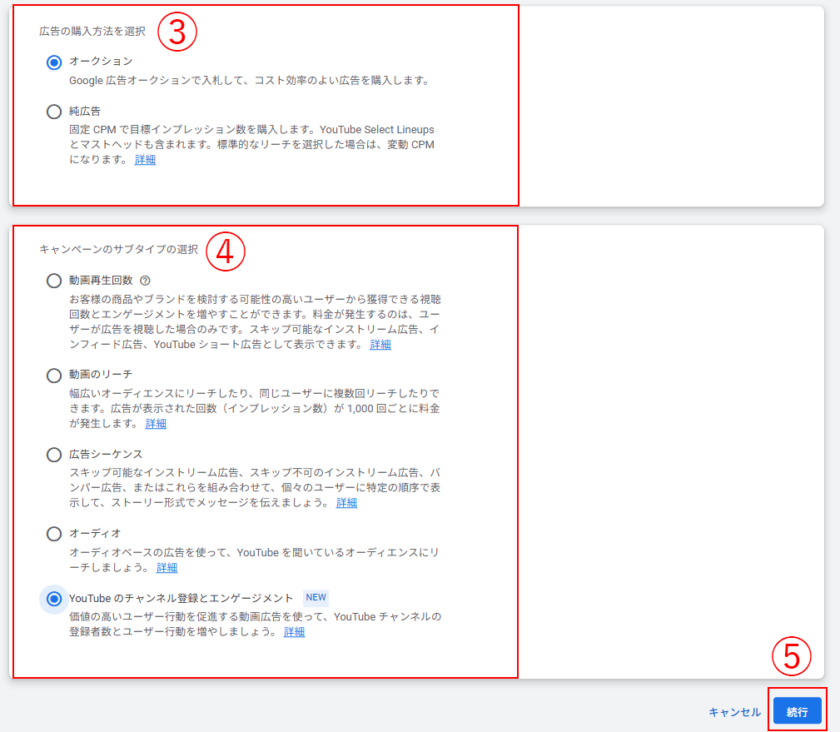
Task: Open 詳細 link for 広告シーケンス
Action: pos(346,502)
